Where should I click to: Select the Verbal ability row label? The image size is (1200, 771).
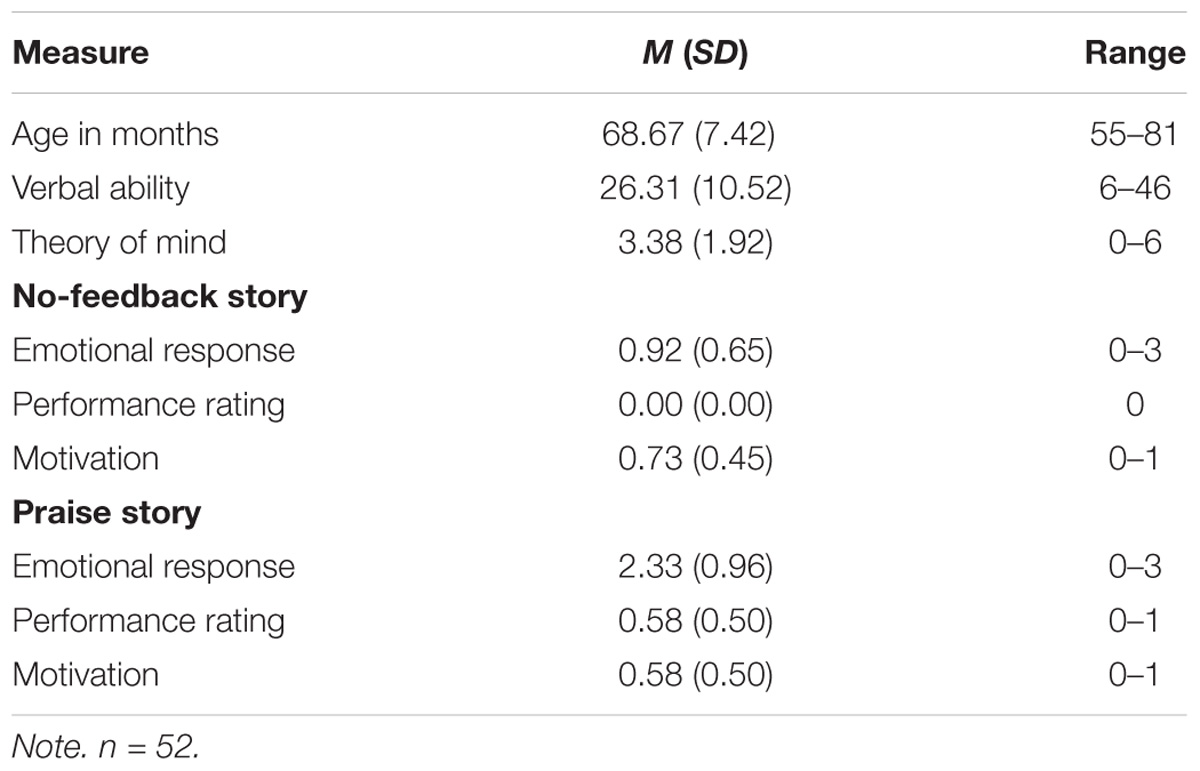[101, 189]
